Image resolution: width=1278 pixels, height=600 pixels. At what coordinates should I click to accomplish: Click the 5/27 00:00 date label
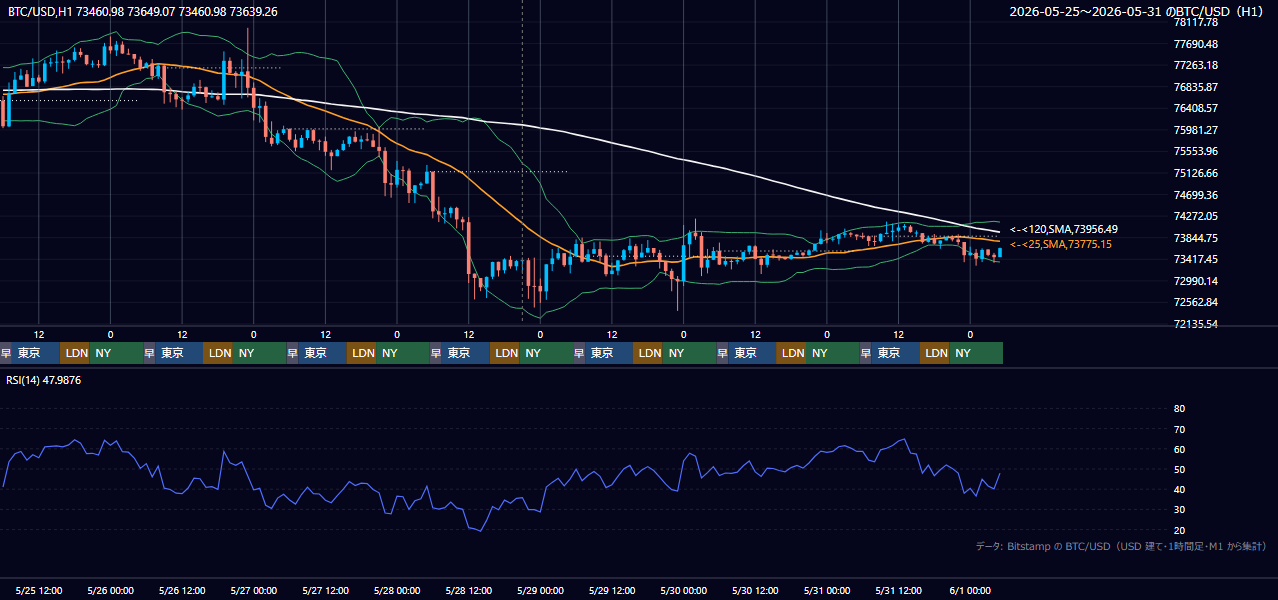(x=254, y=590)
